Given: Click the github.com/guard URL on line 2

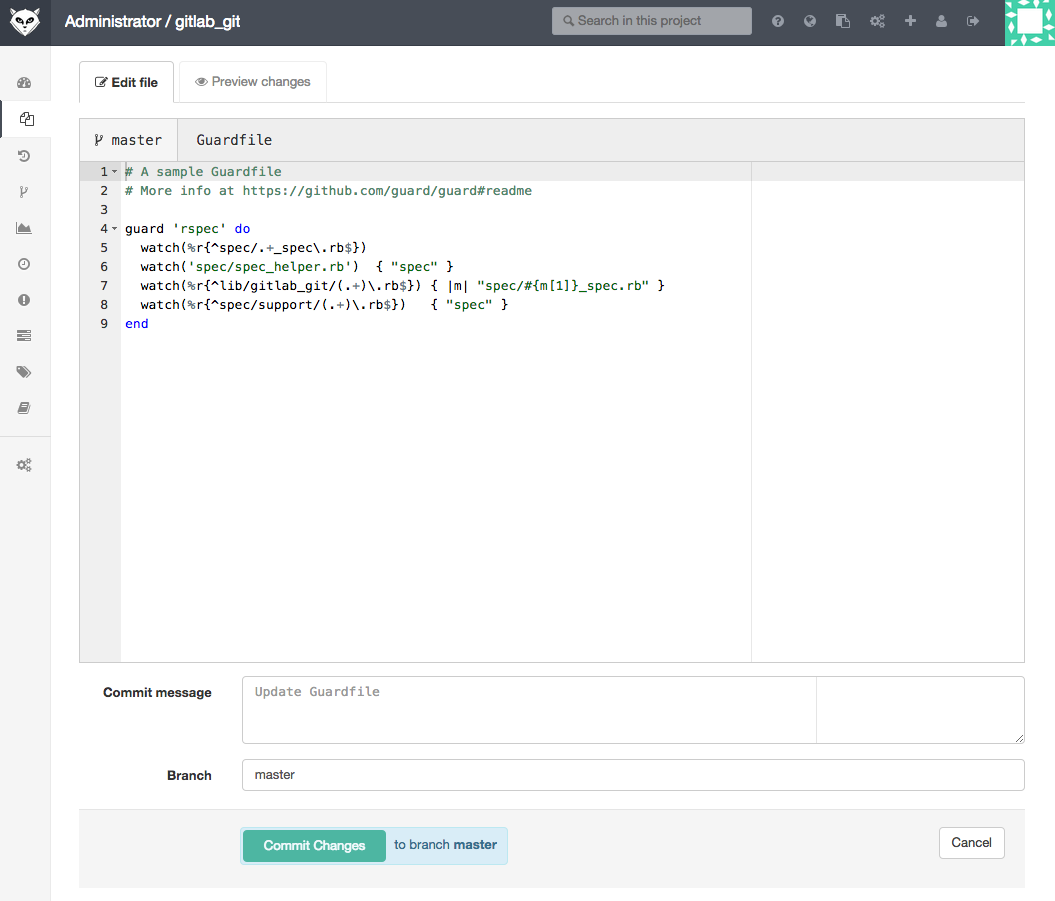Looking at the screenshot, I should 387,190.
